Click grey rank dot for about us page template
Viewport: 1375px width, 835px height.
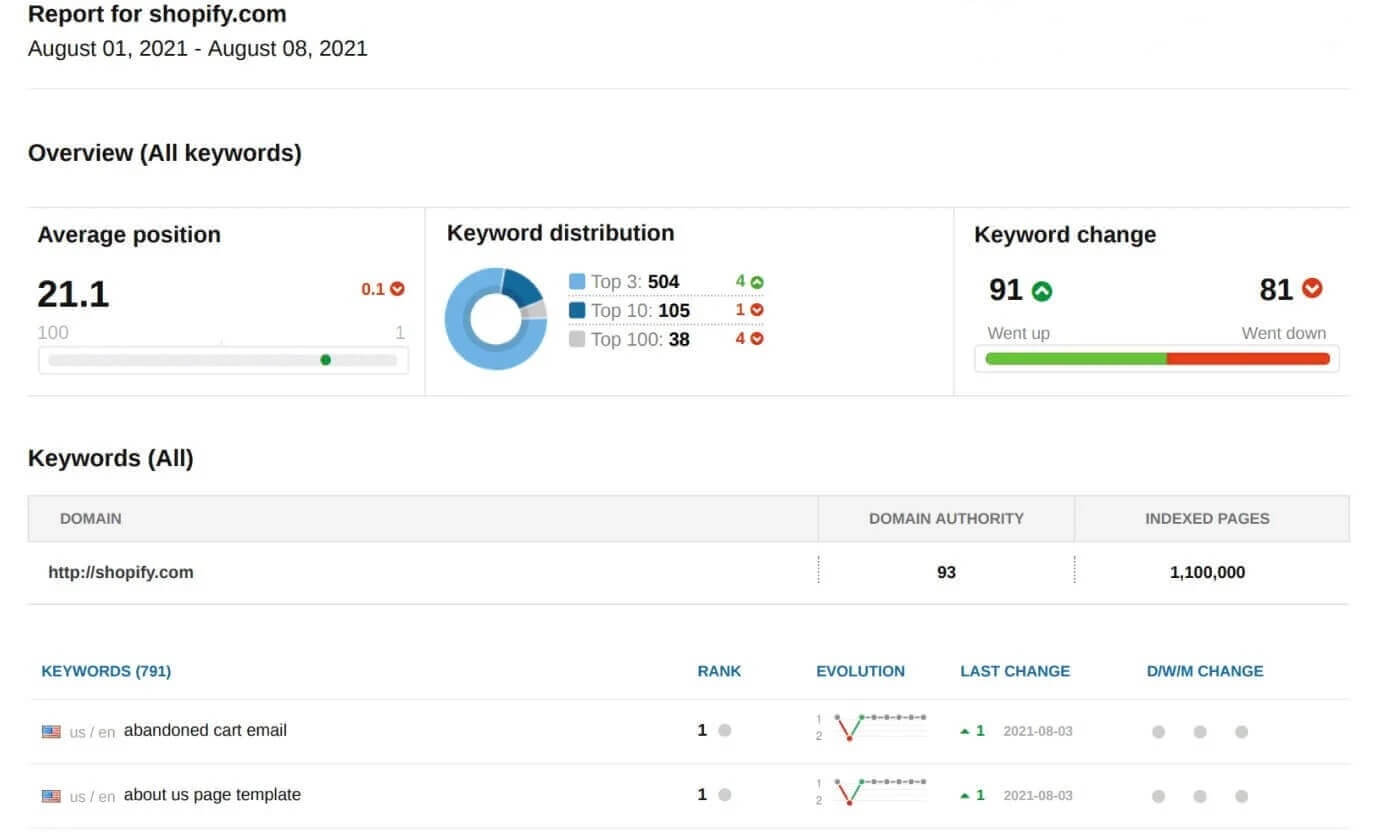pyautogui.click(x=725, y=795)
